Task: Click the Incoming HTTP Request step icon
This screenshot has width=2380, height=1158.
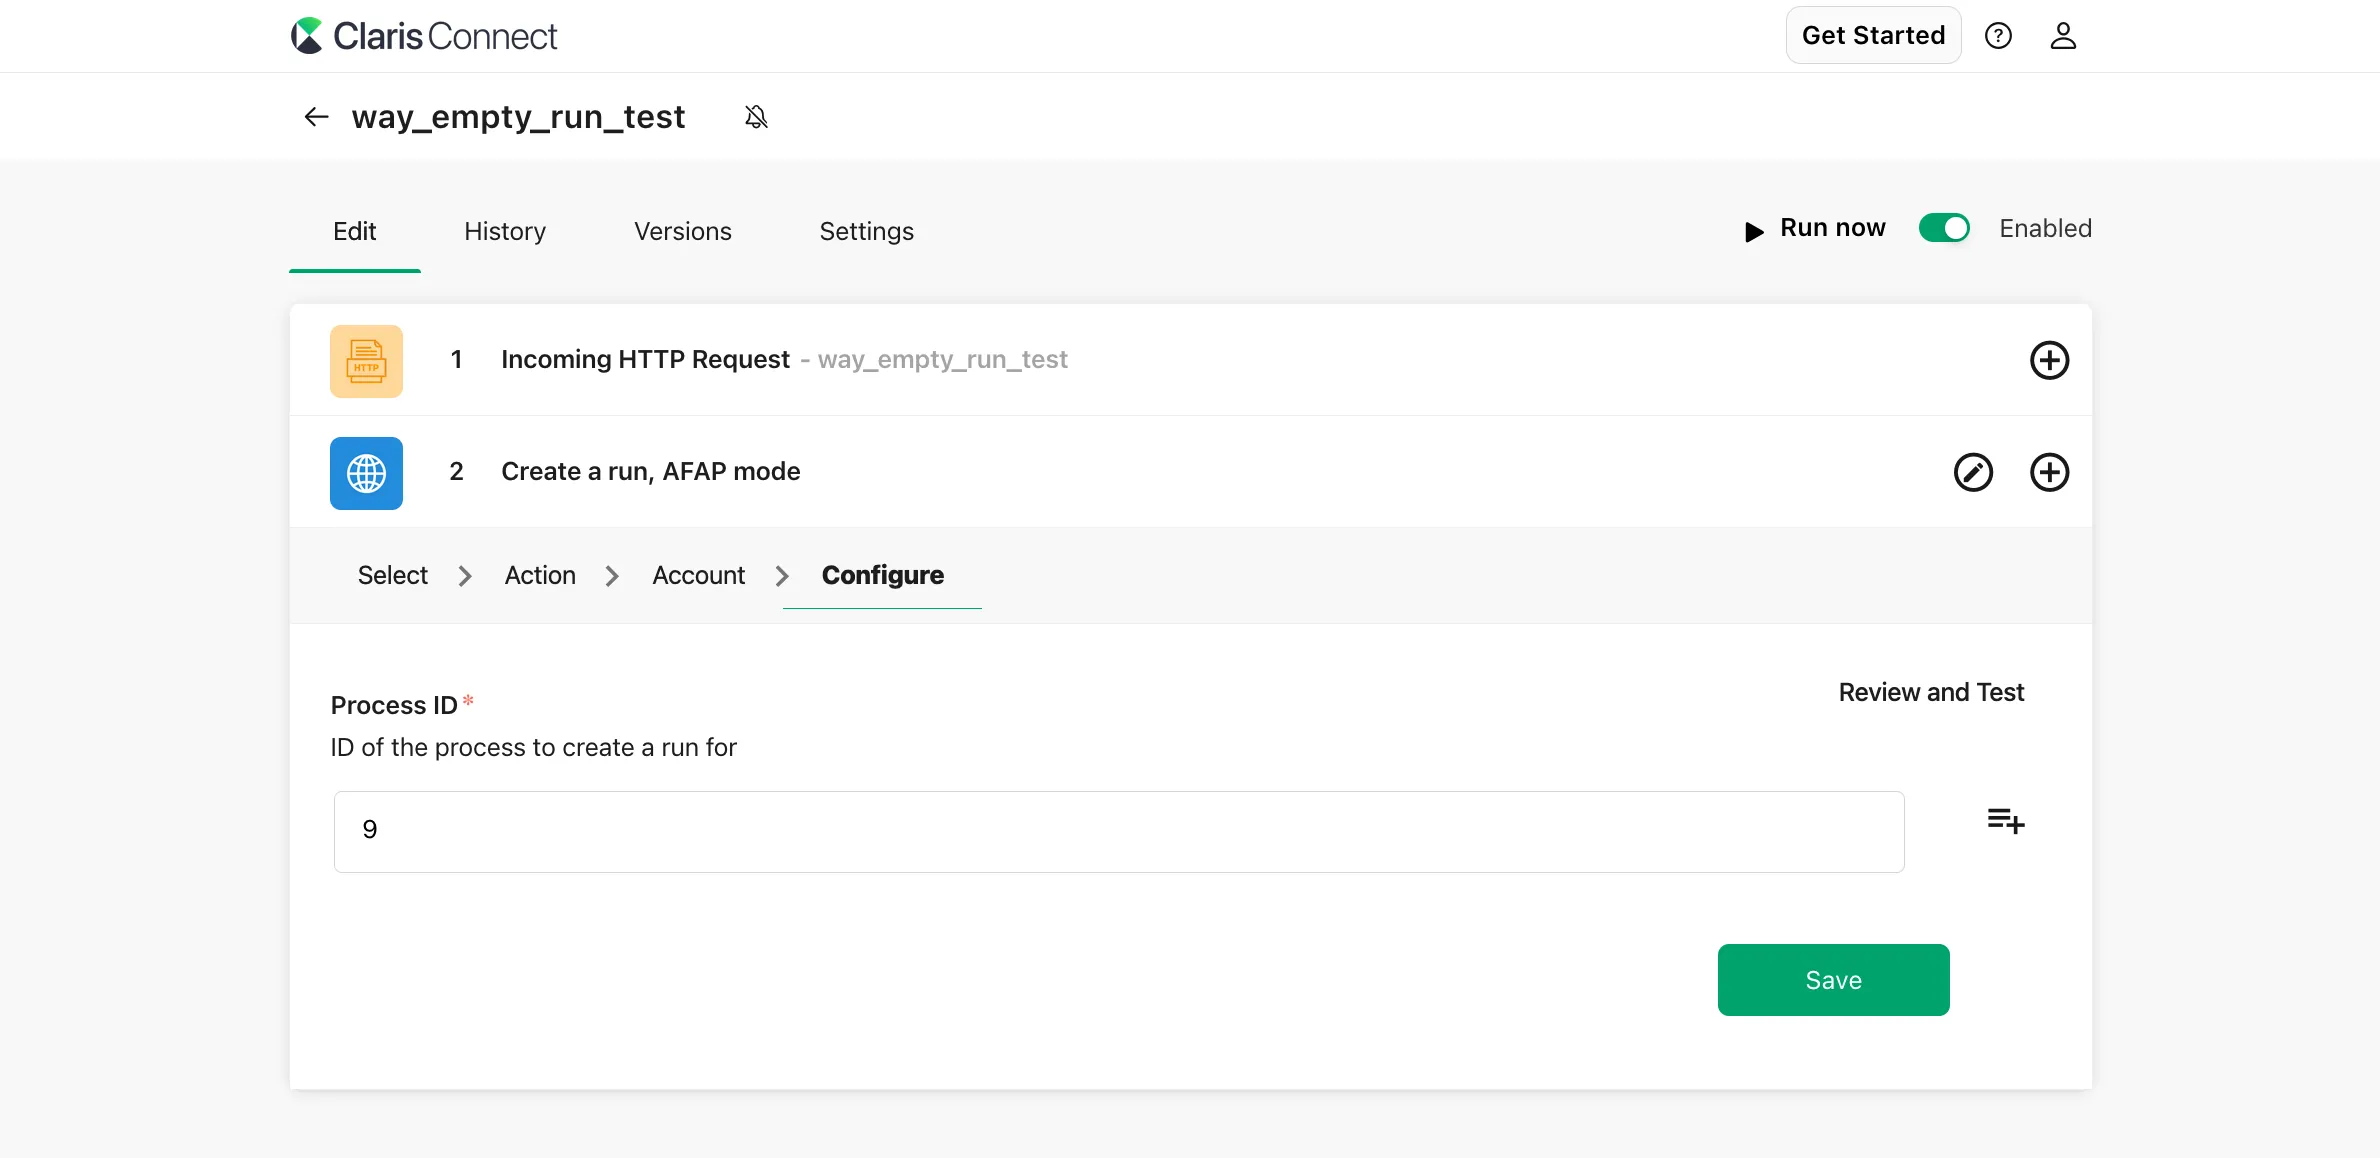Action: point(366,361)
